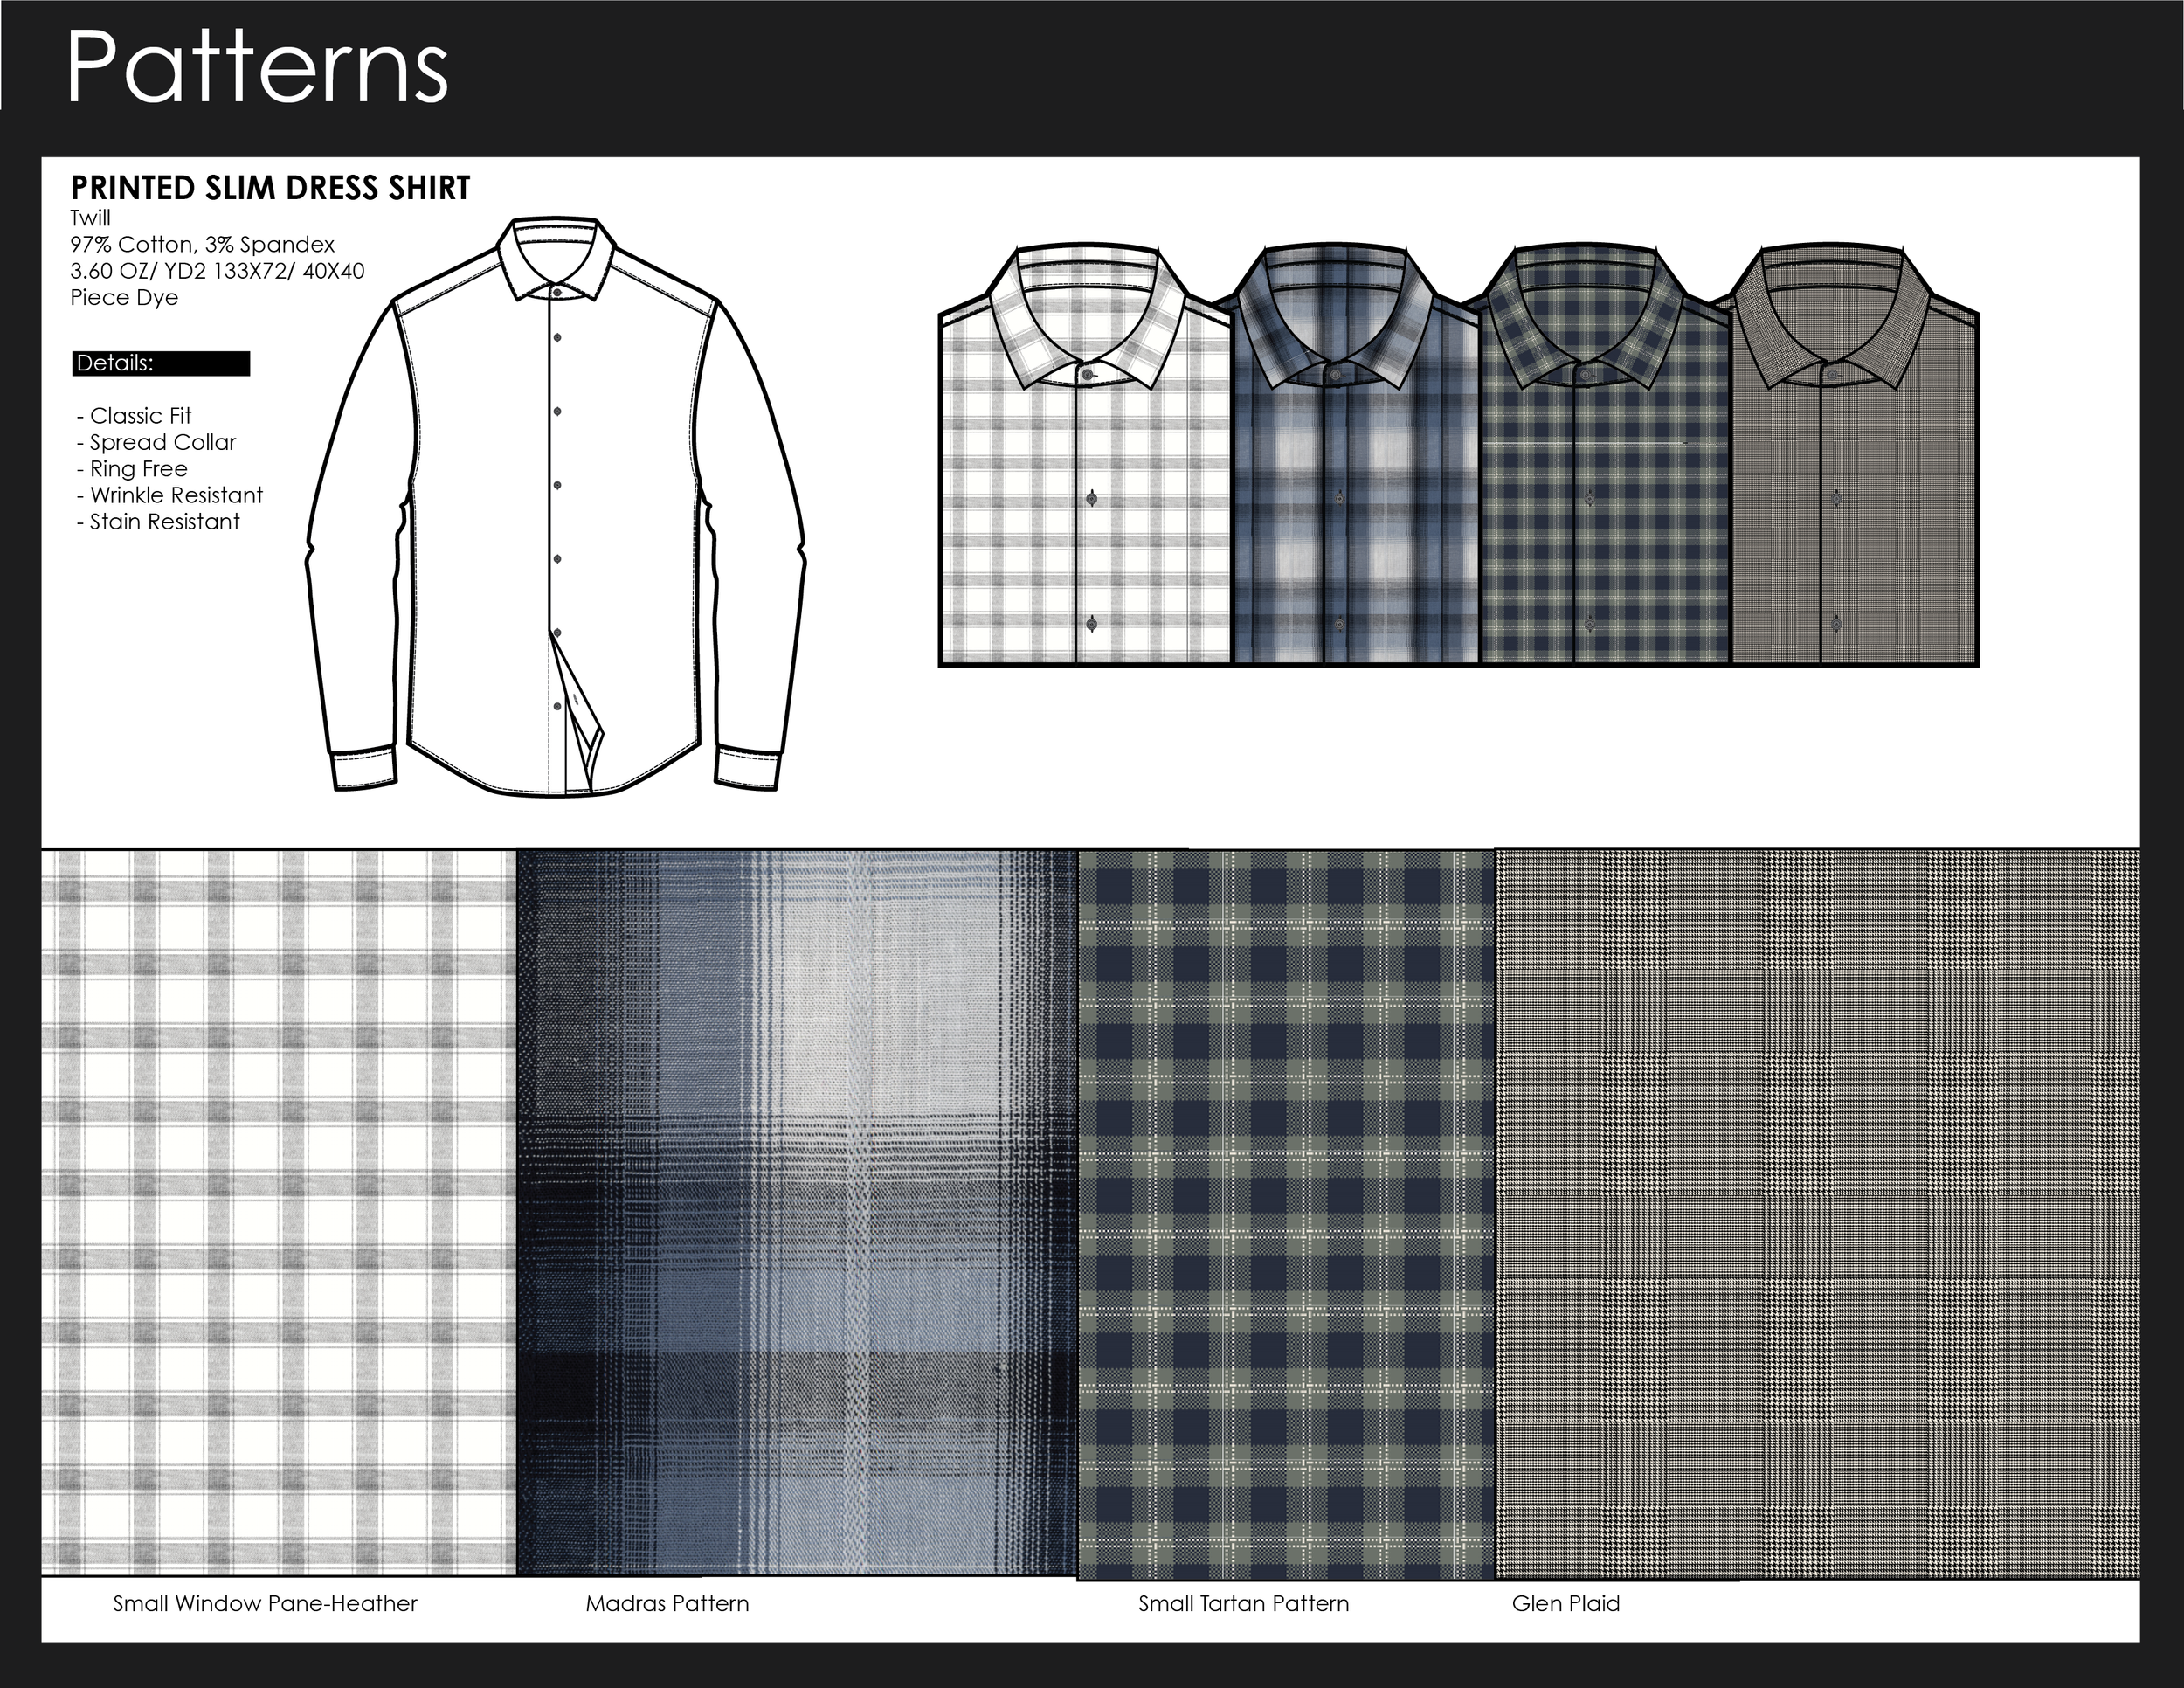This screenshot has width=2184, height=1688.
Task: Click the Small Tartan Pattern caption
Action: (1243, 1604)
